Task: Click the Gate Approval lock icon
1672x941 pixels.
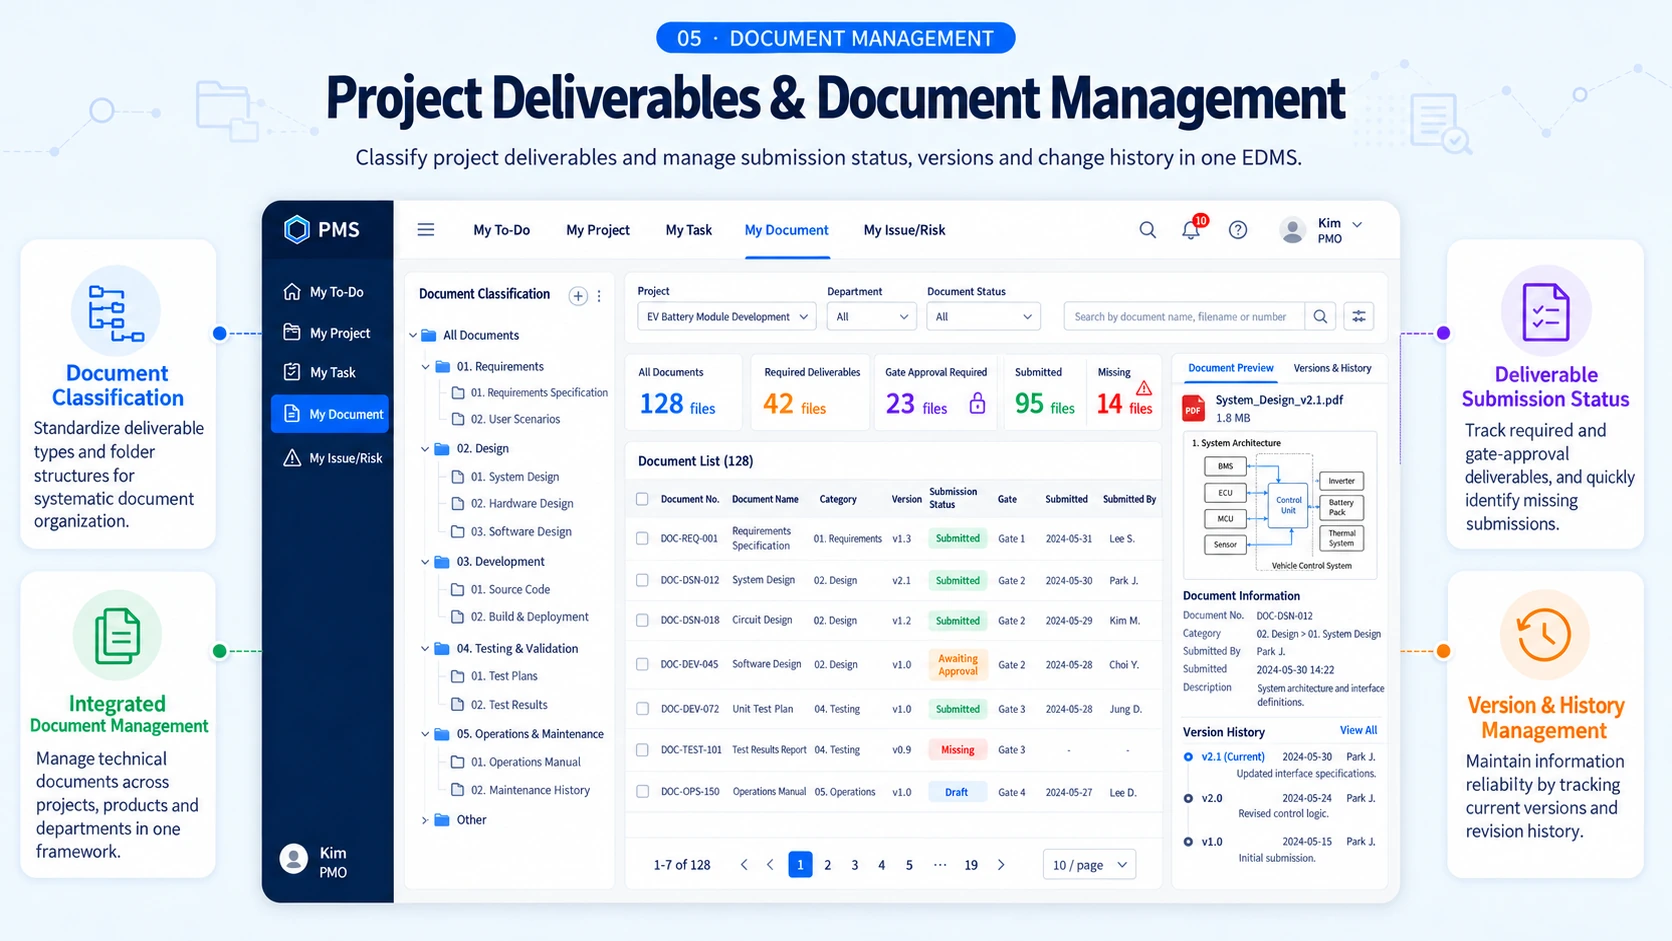Action: 977,403
